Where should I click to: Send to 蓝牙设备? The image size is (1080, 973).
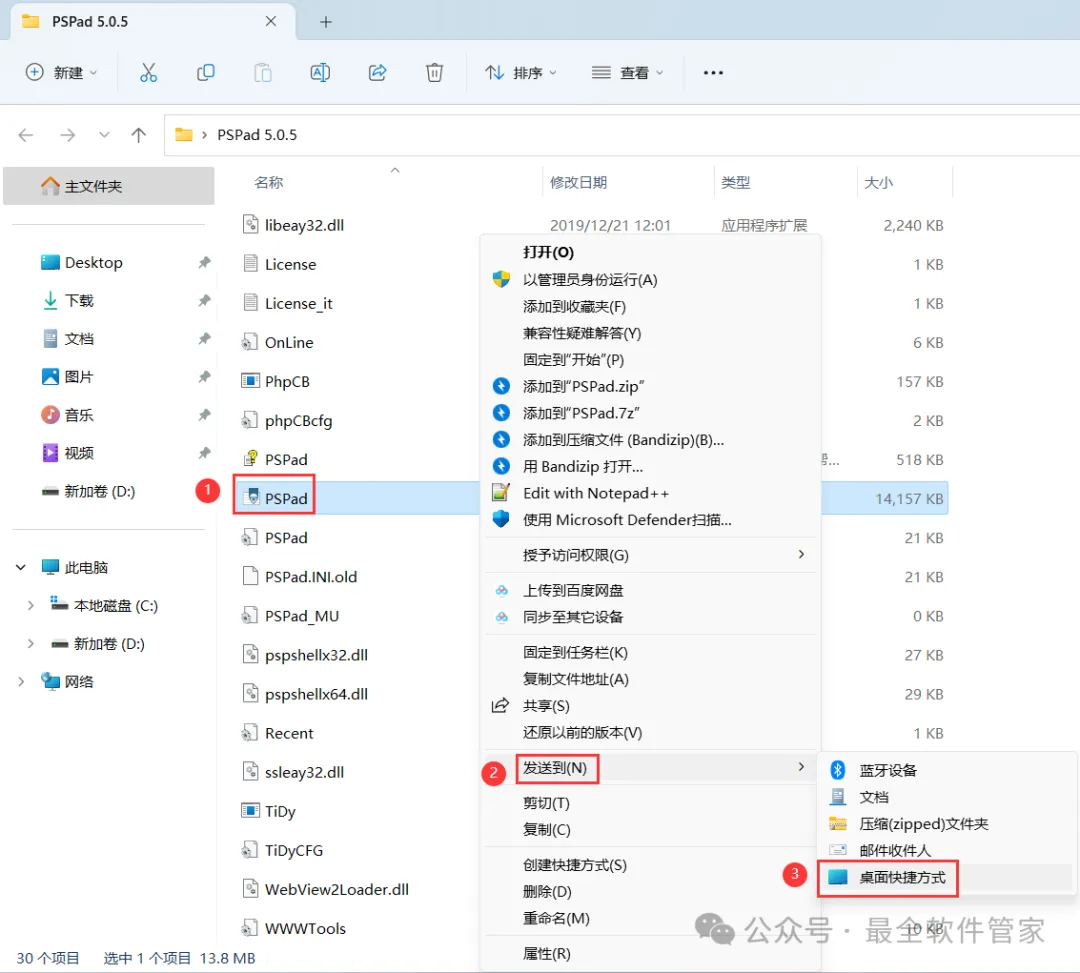pos(888,770)
